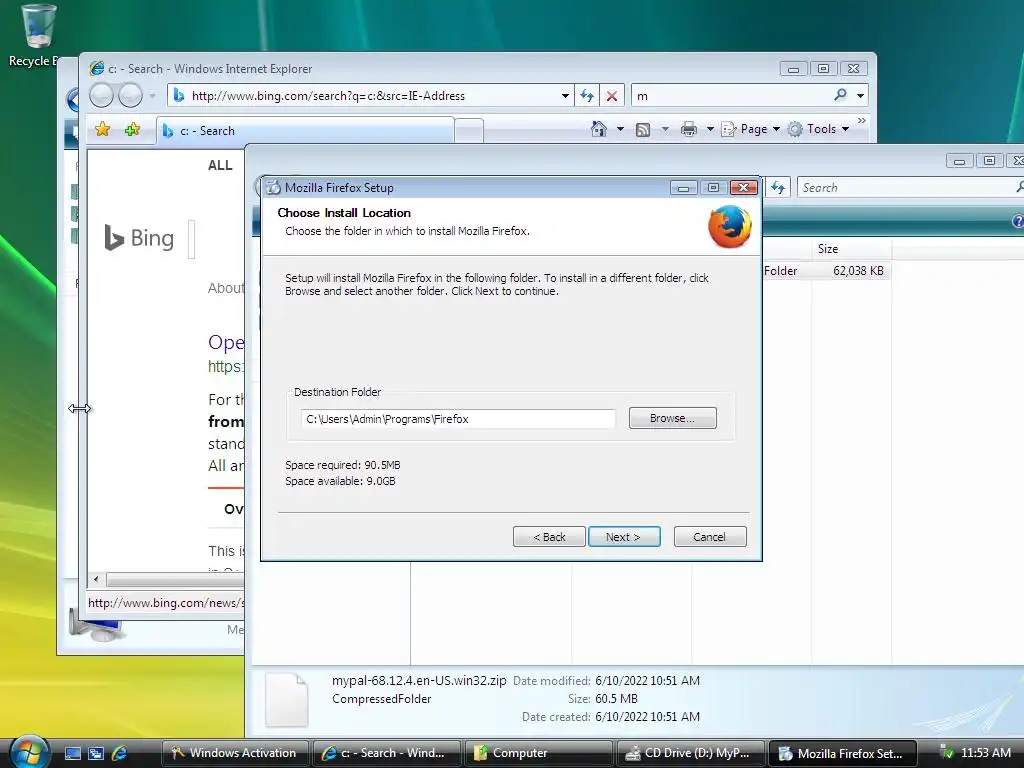Viewport: 1024px width, 768px height.
Task: Open the IE Tools menu
Action: click(818, 129)
